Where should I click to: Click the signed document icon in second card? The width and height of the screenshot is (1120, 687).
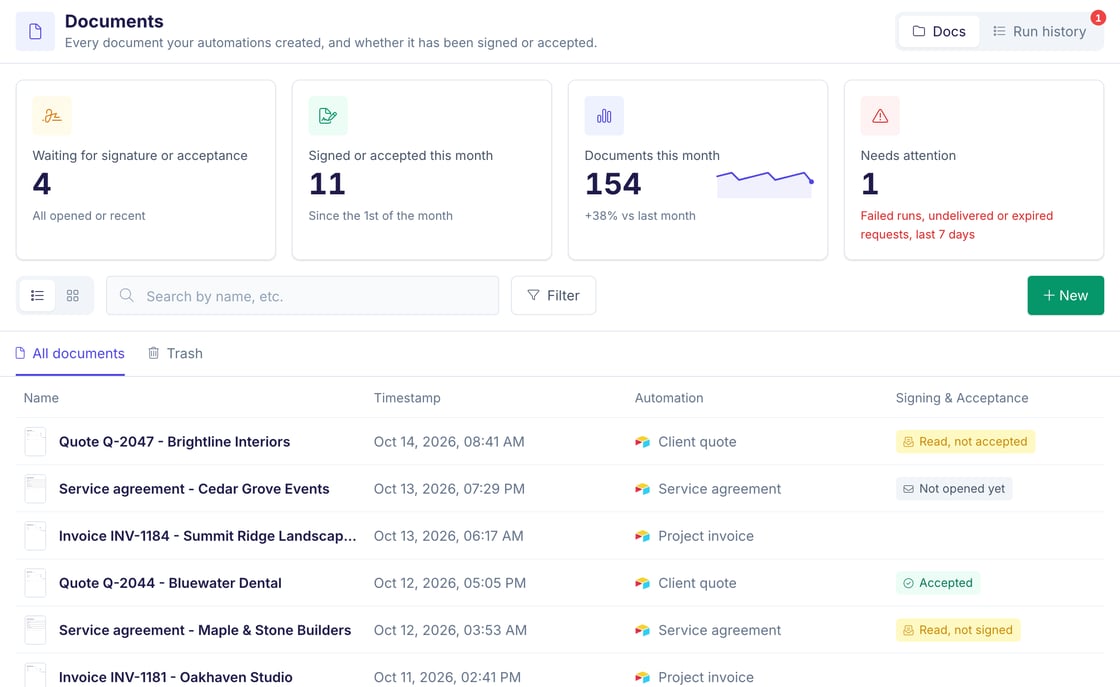(x=328, y=116)
